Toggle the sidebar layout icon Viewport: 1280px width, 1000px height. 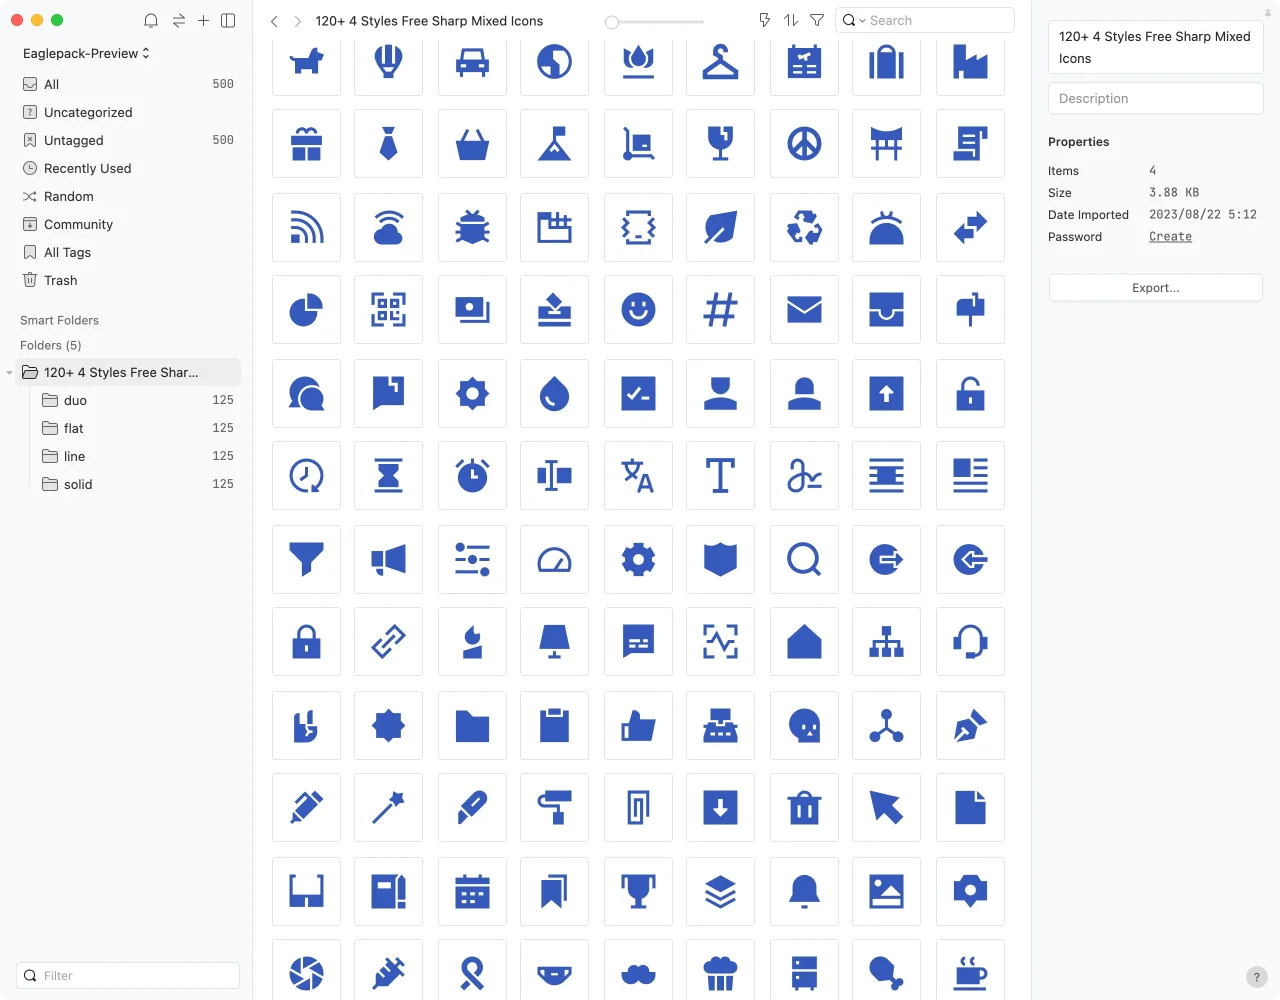pos(228,20)
